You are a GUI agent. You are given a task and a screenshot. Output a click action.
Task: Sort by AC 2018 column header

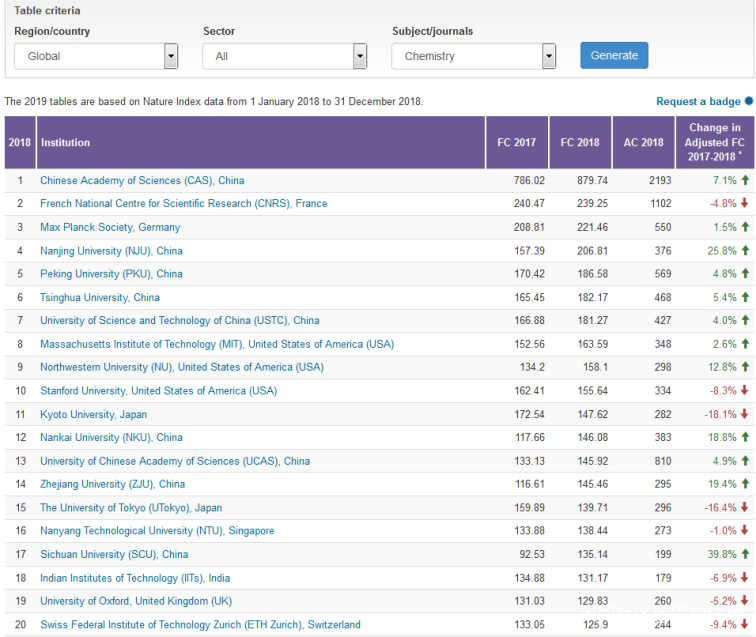[643, 142]
